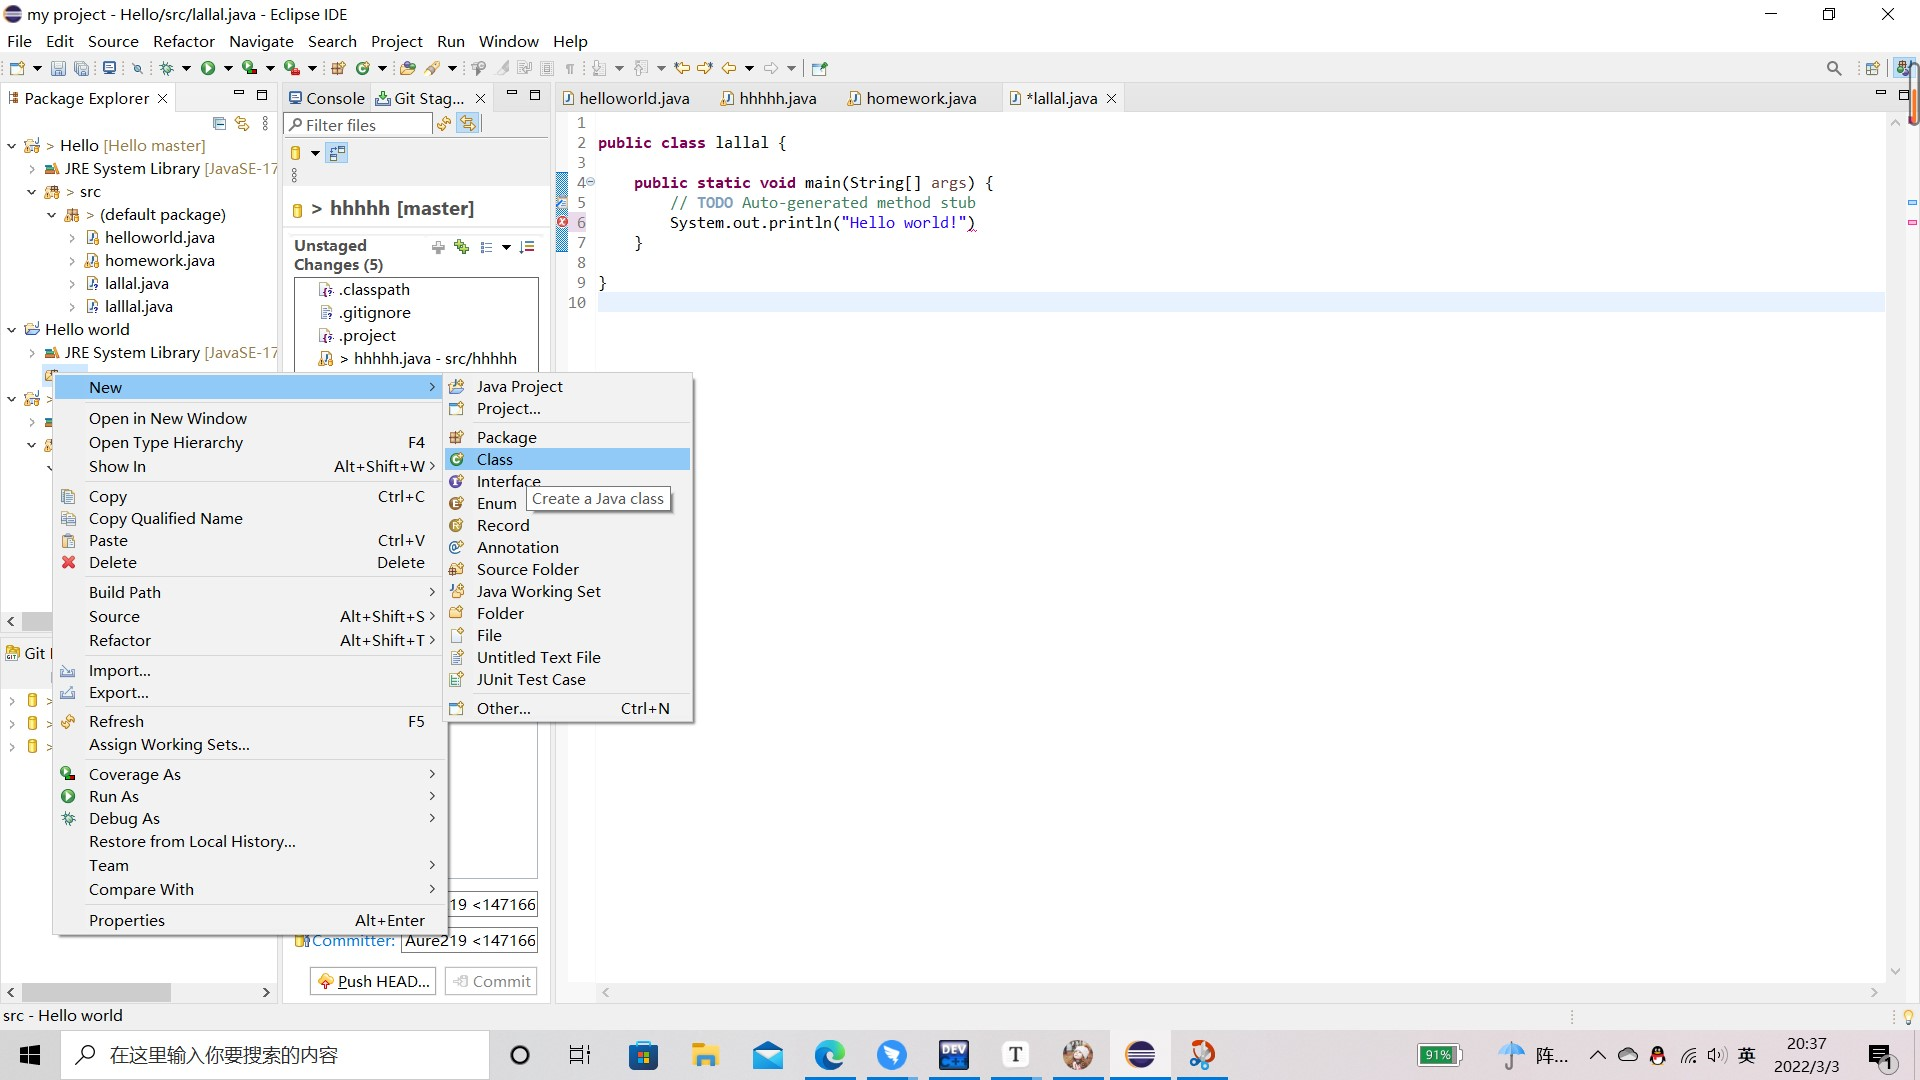Select Package in the New submenu
The image size is (1920, 1080).
[568, 437]
